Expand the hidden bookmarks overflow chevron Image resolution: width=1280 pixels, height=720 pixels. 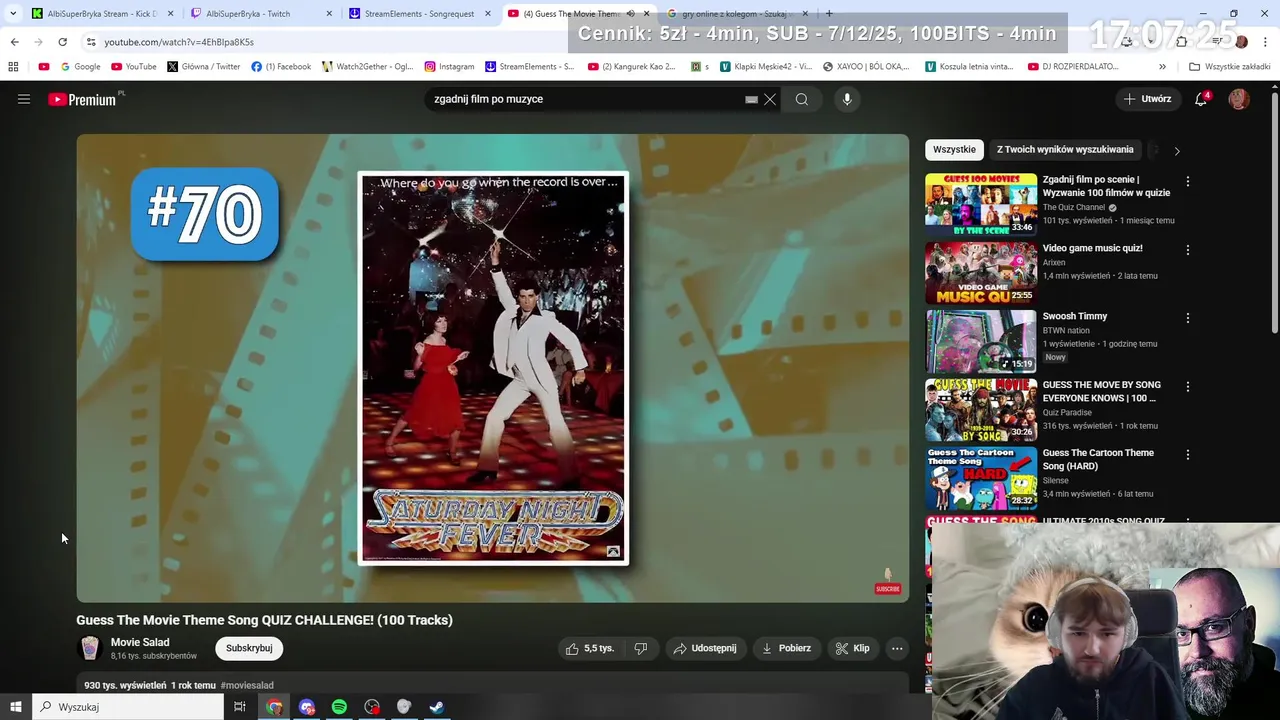coord(1162,67)
